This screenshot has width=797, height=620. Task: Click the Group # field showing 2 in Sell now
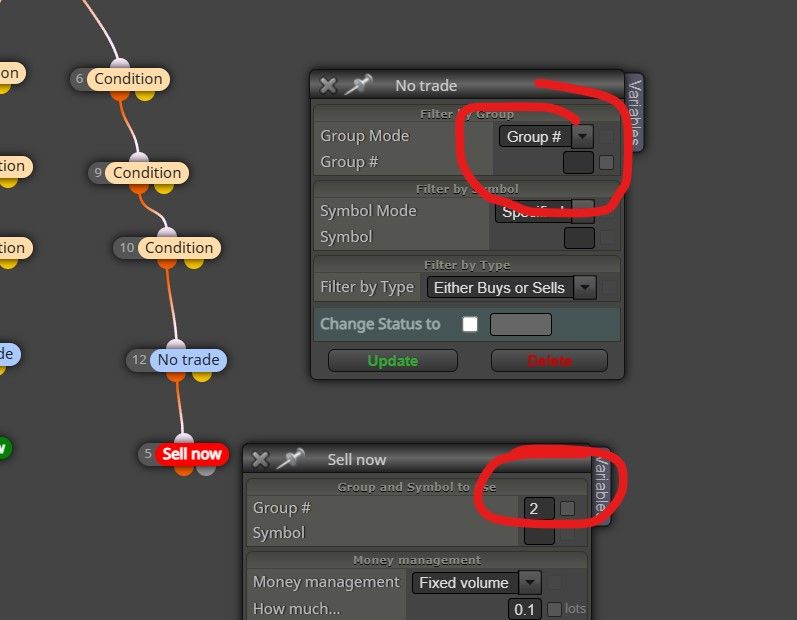tap(539, 508)
